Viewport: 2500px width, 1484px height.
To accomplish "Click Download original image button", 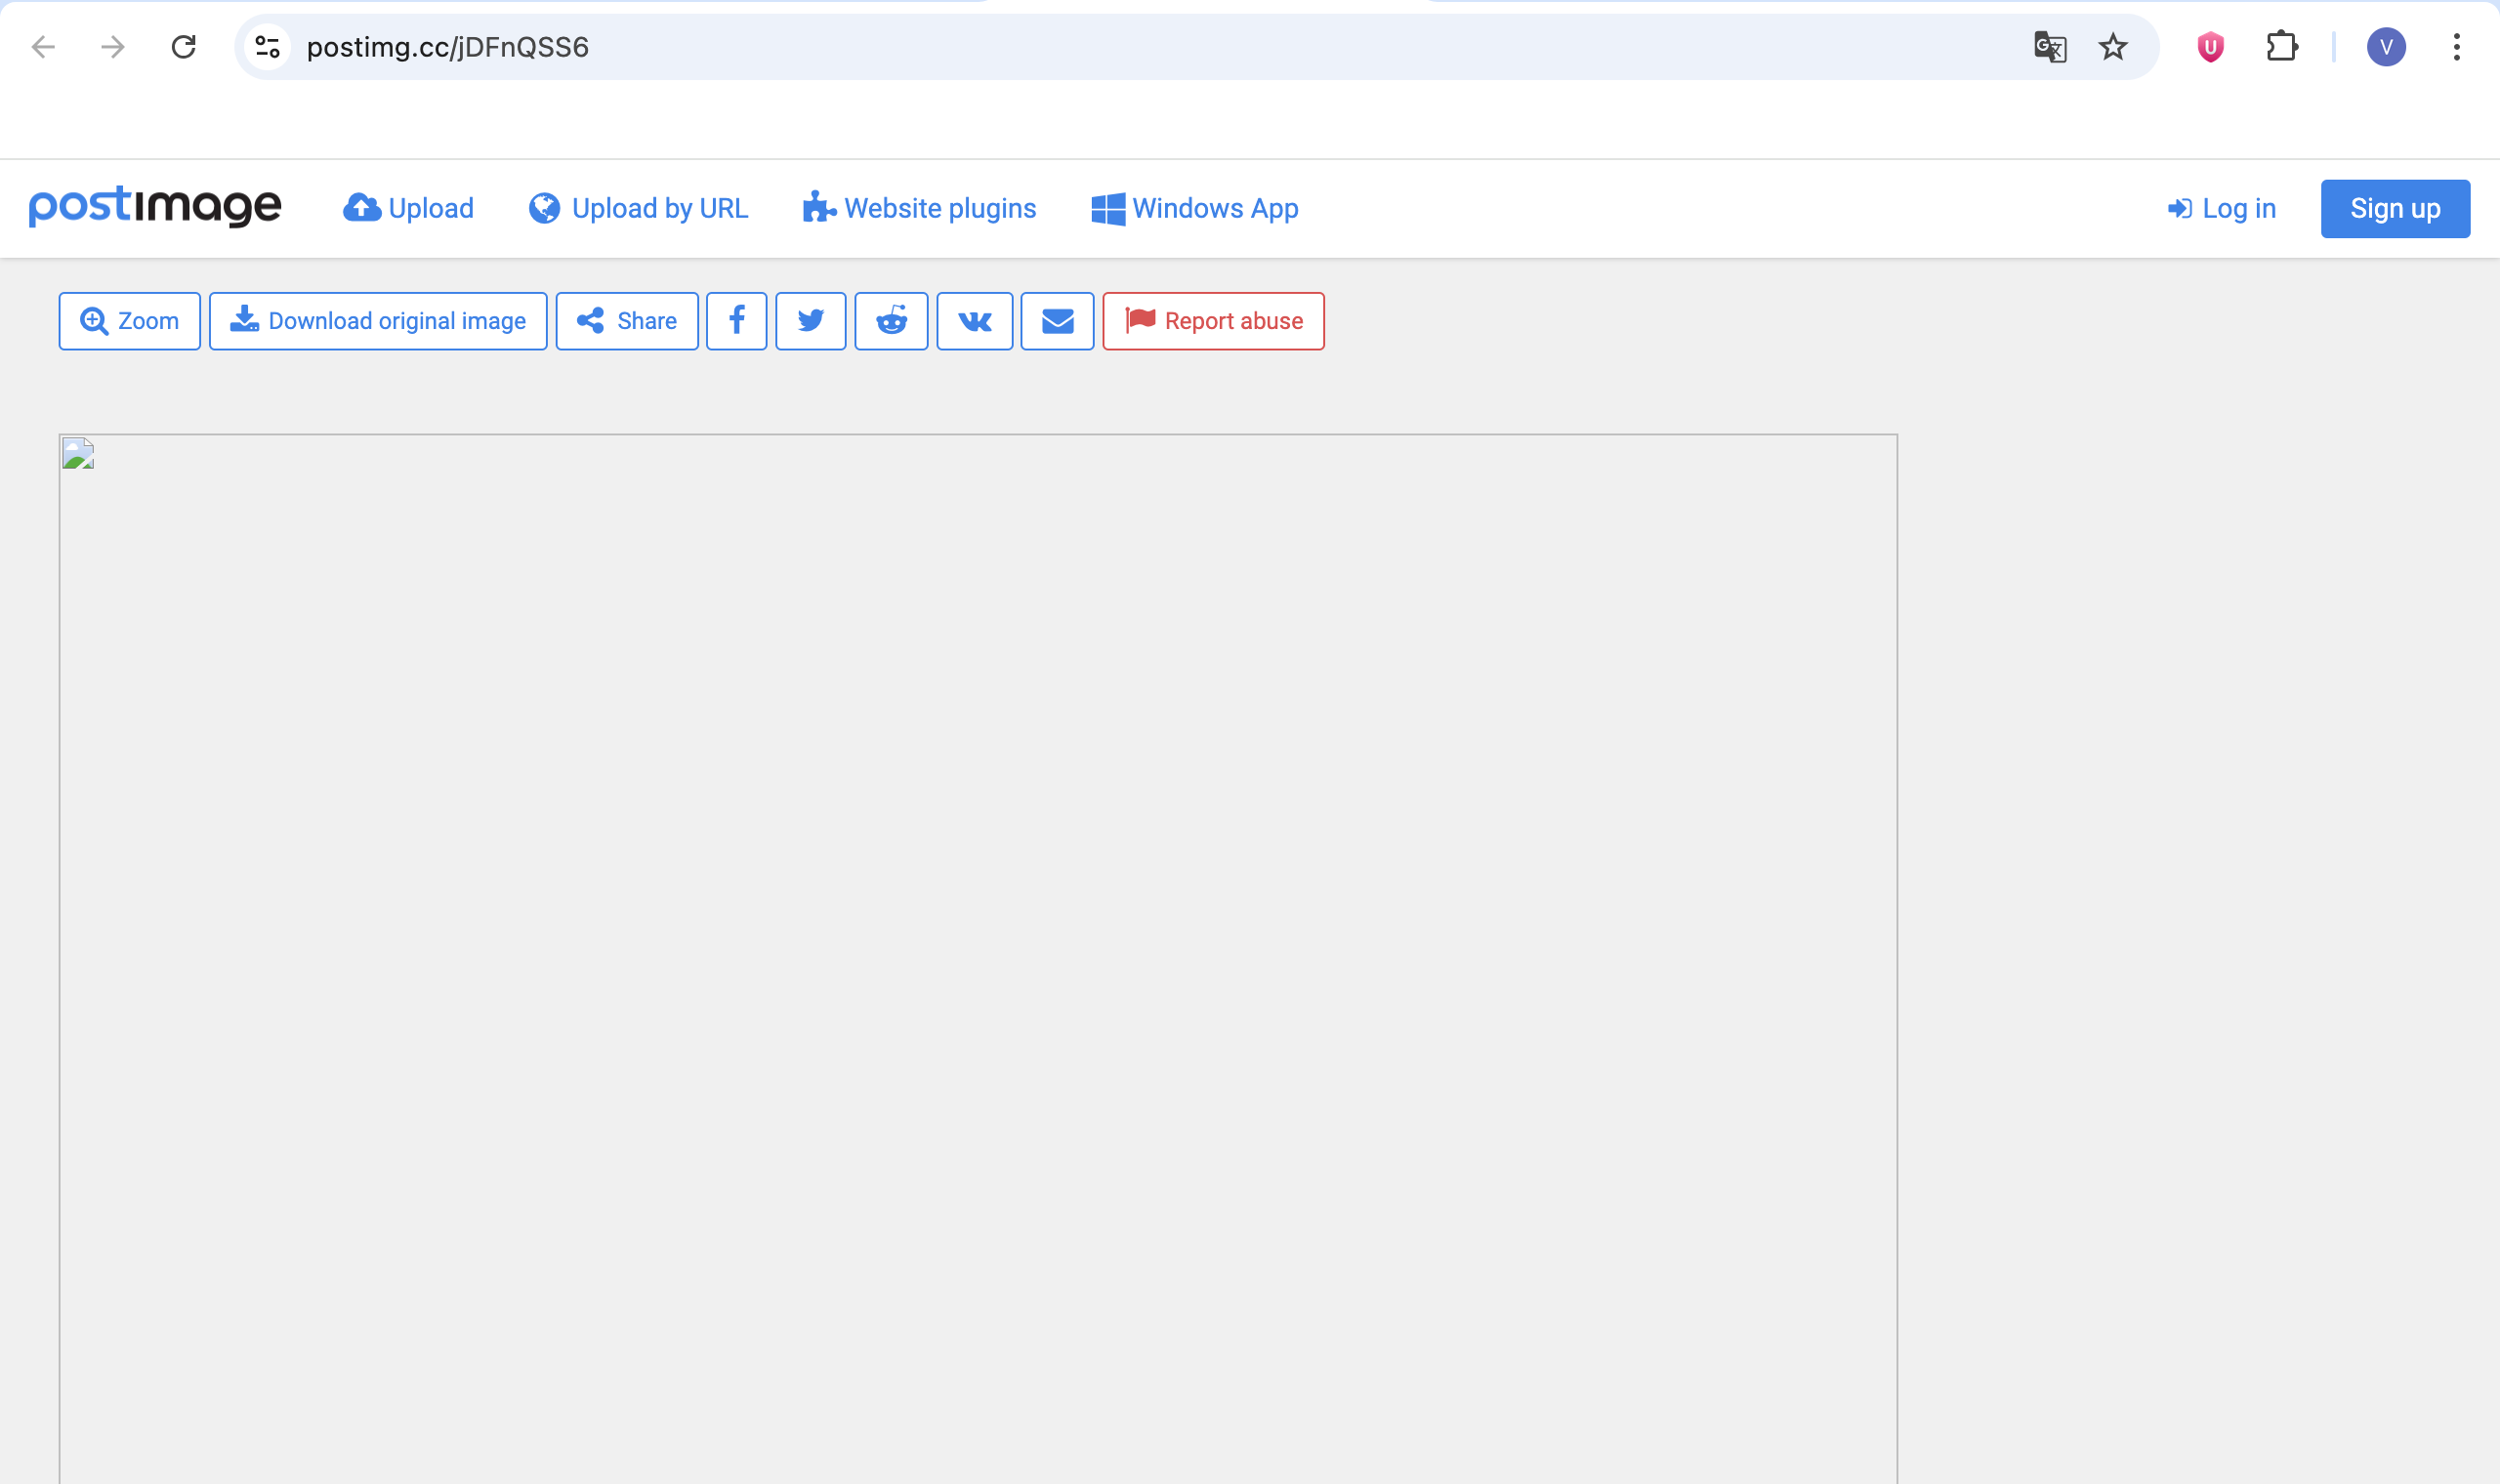I will [378, 321].
